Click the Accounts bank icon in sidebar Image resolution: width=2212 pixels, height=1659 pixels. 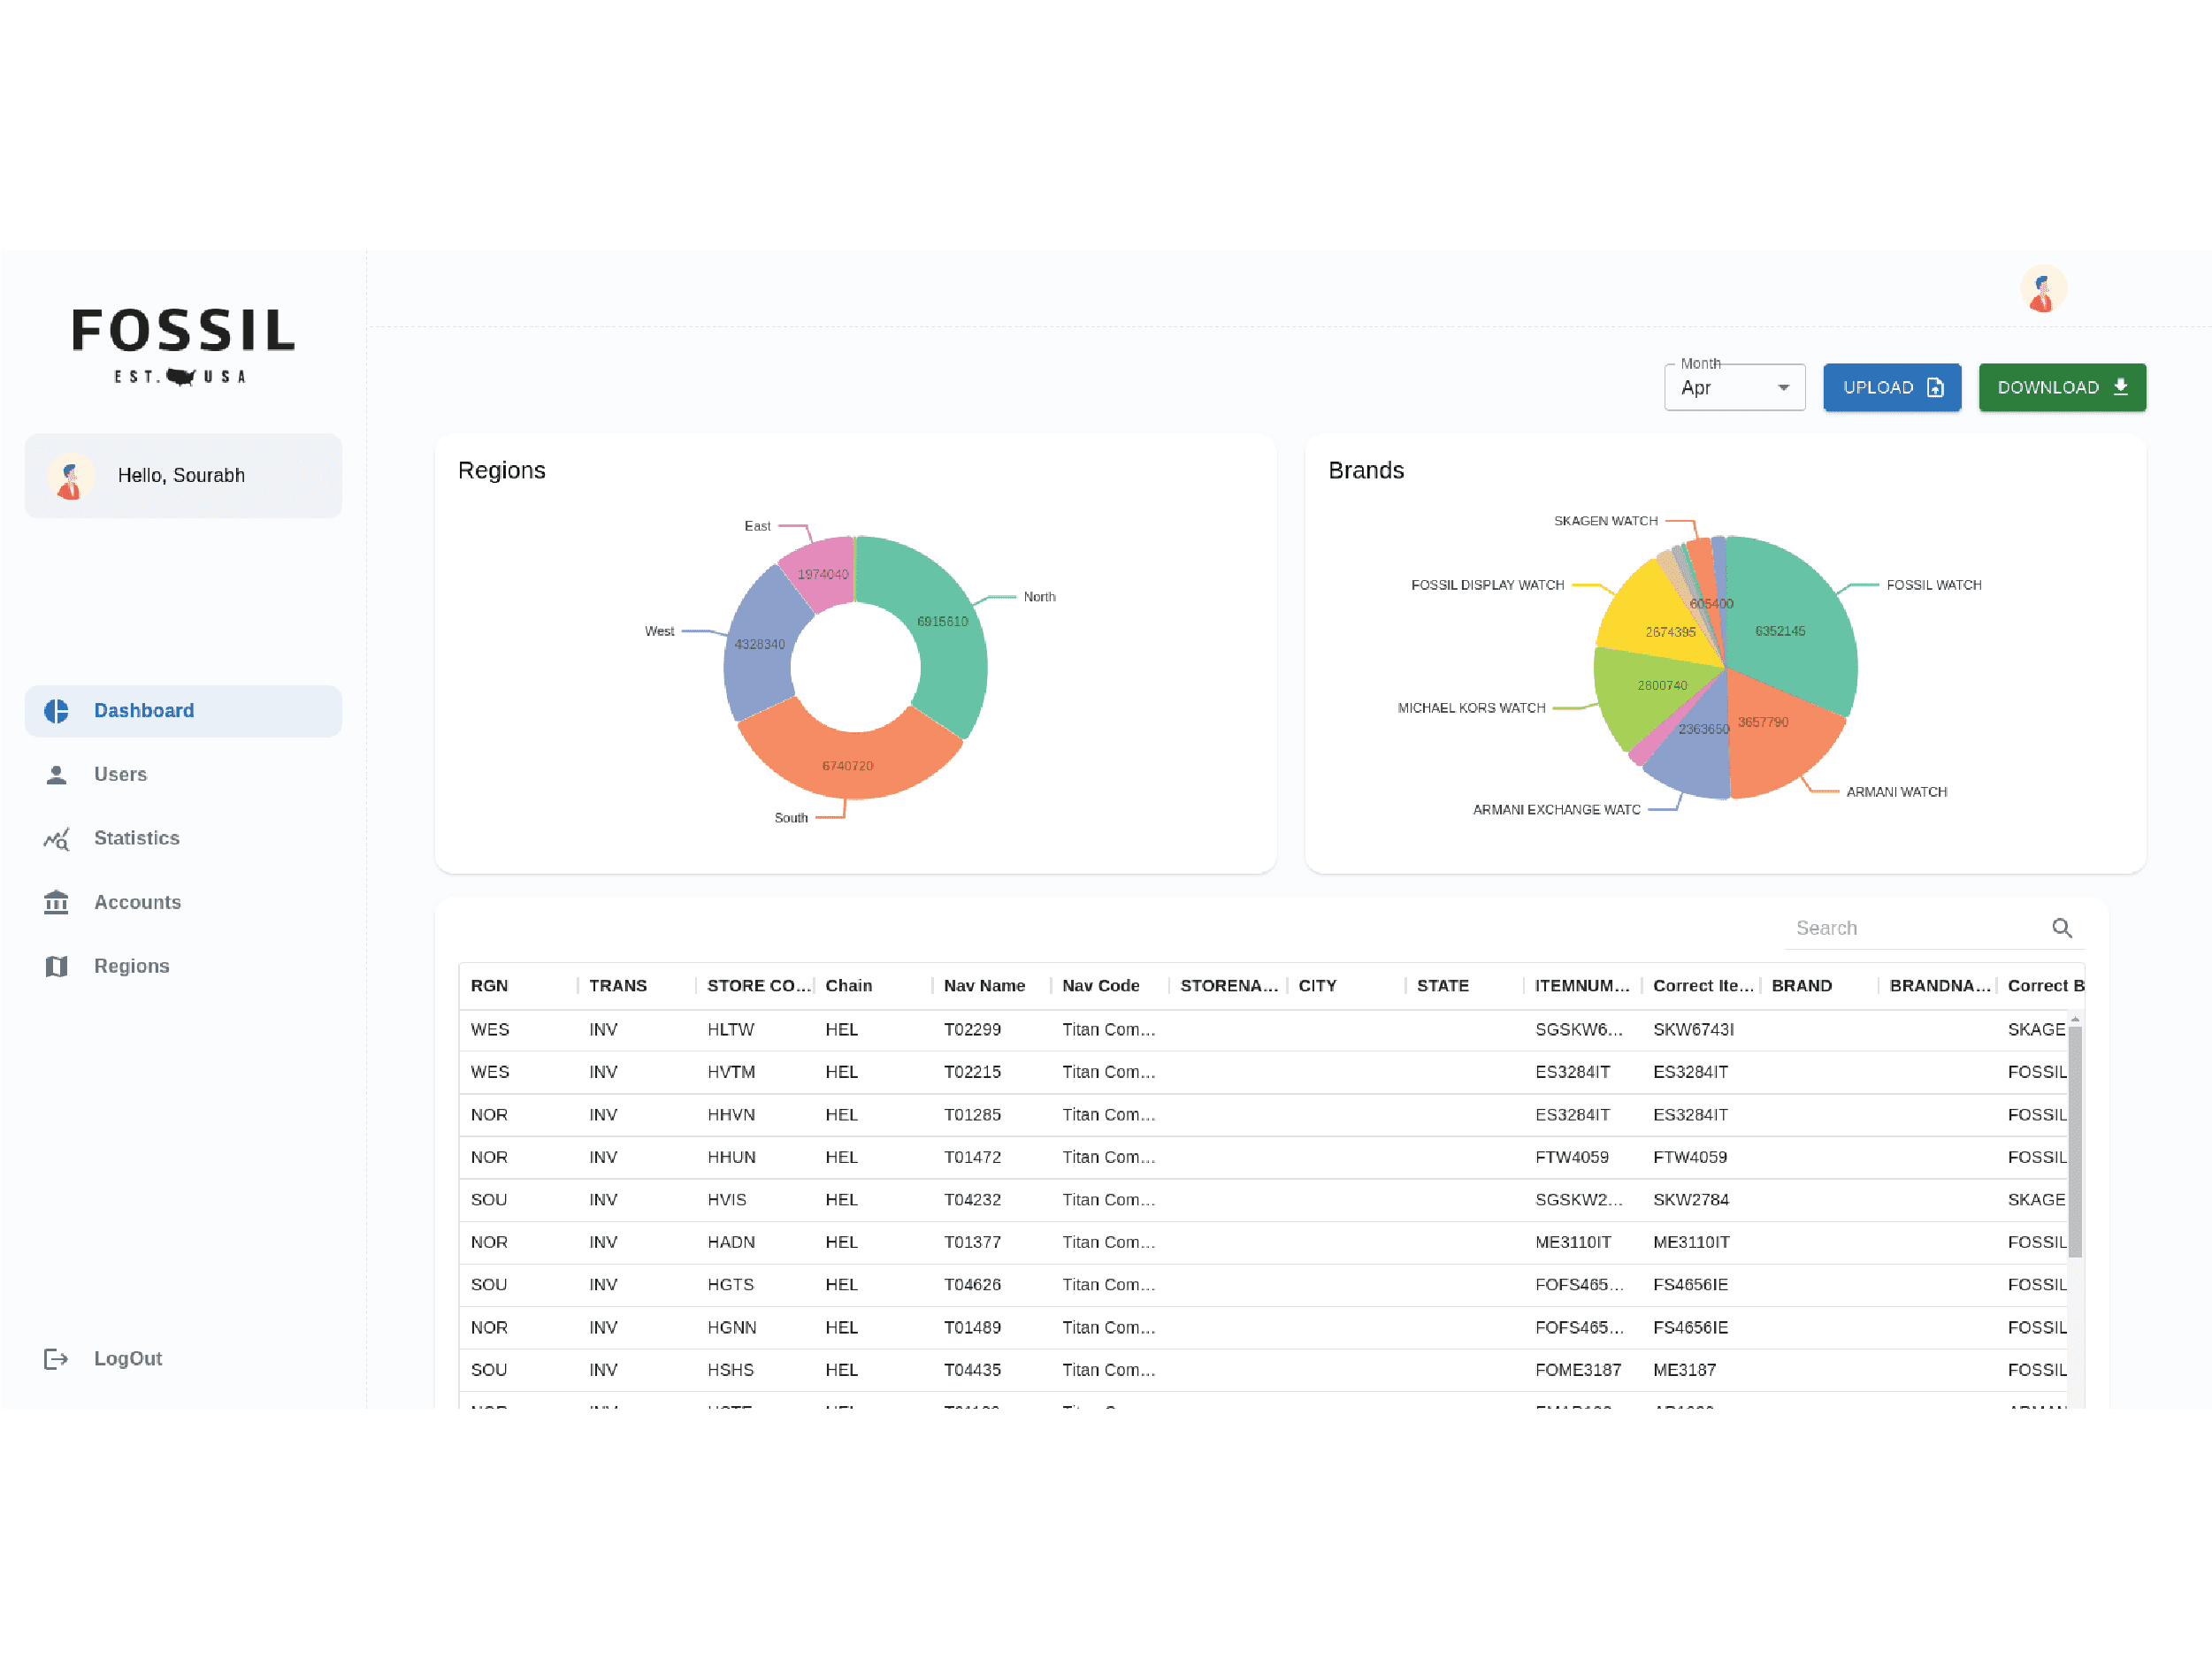point(56,903)
